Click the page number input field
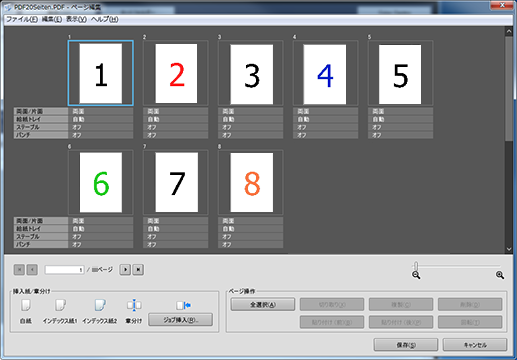The height and width of the screenshot is (360, 517). coord(65,270)
